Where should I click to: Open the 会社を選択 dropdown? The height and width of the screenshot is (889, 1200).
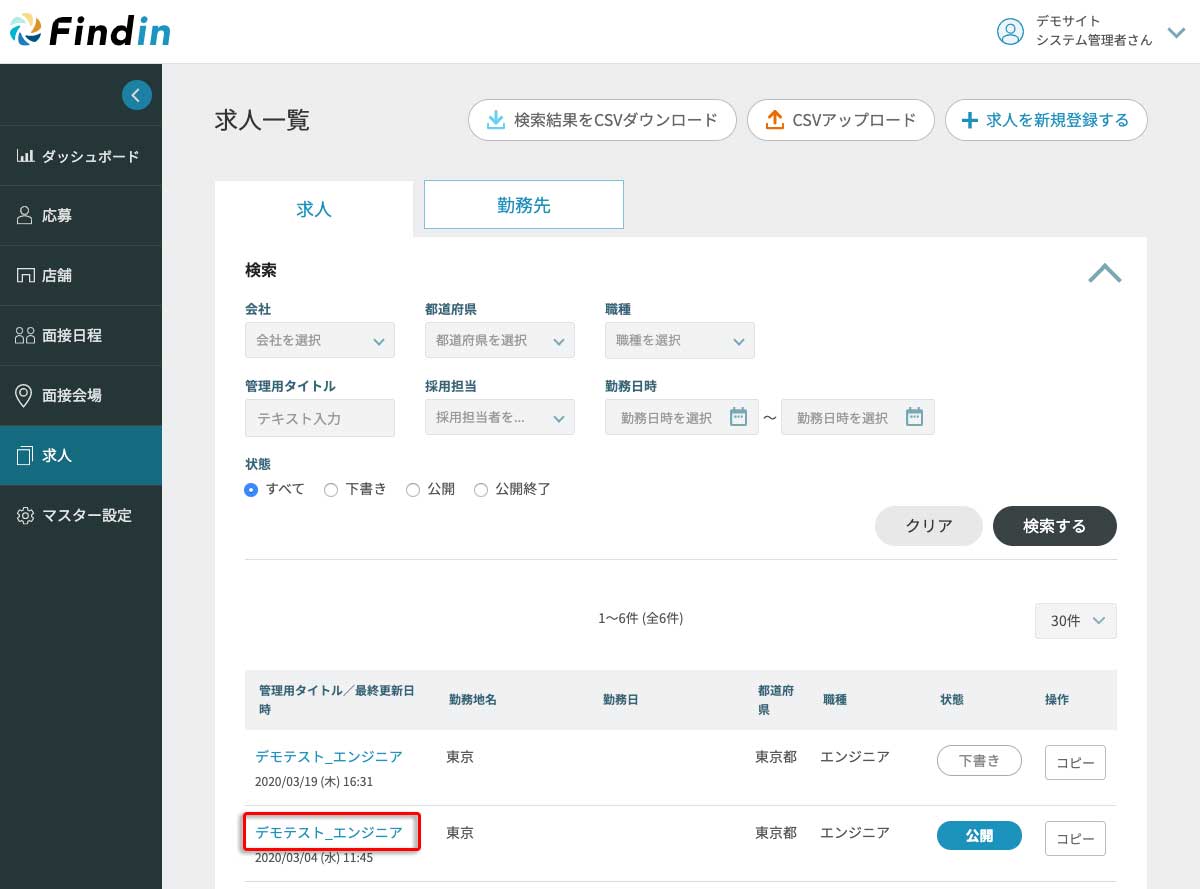(319, 341)
